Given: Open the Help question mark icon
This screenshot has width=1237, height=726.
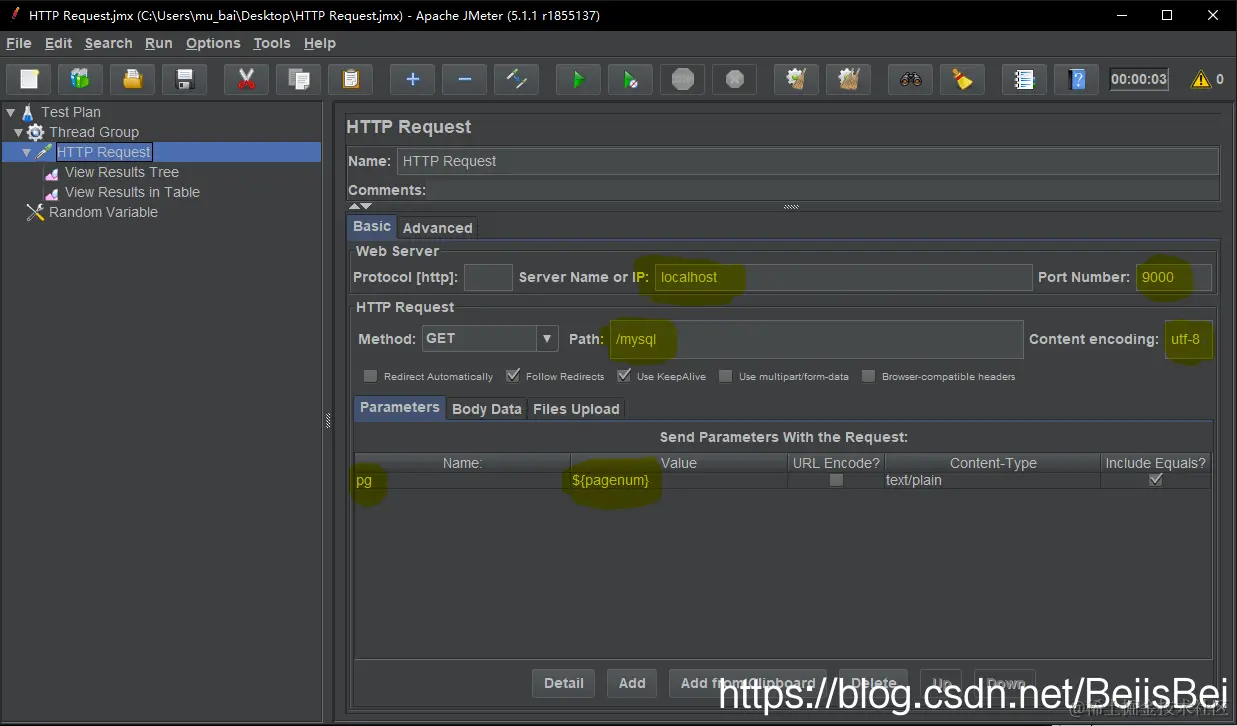Looking at the screenshot, I should (x=1076, y=79).
